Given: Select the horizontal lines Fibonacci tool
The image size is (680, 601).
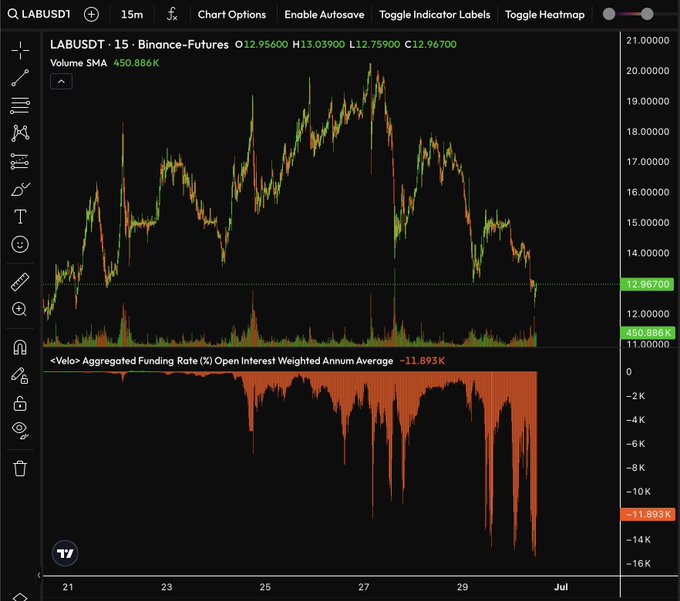Looking at the screenshot, I should tap(20, 105).
